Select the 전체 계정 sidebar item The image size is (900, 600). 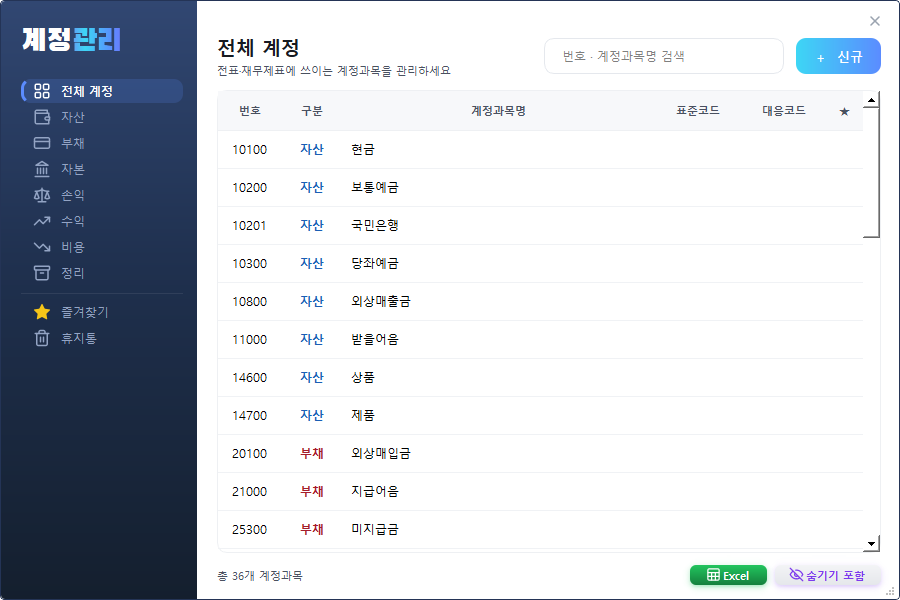[x=102, y=91]
